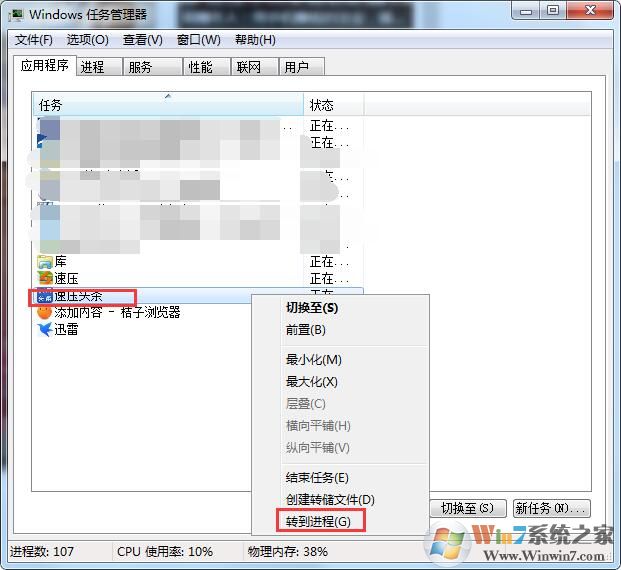The image size is (621, 570).
Task: Close the Task Manager window
Action: [x=590, y=11]
